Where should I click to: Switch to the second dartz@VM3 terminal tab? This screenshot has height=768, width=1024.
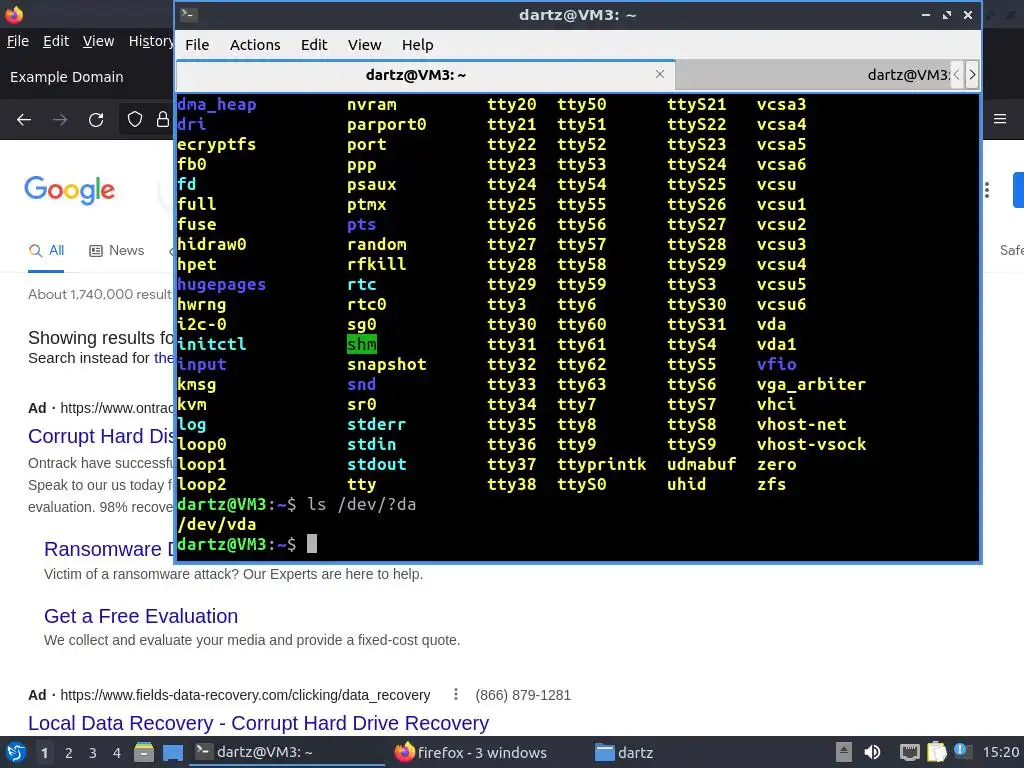[x=813, y=75]
